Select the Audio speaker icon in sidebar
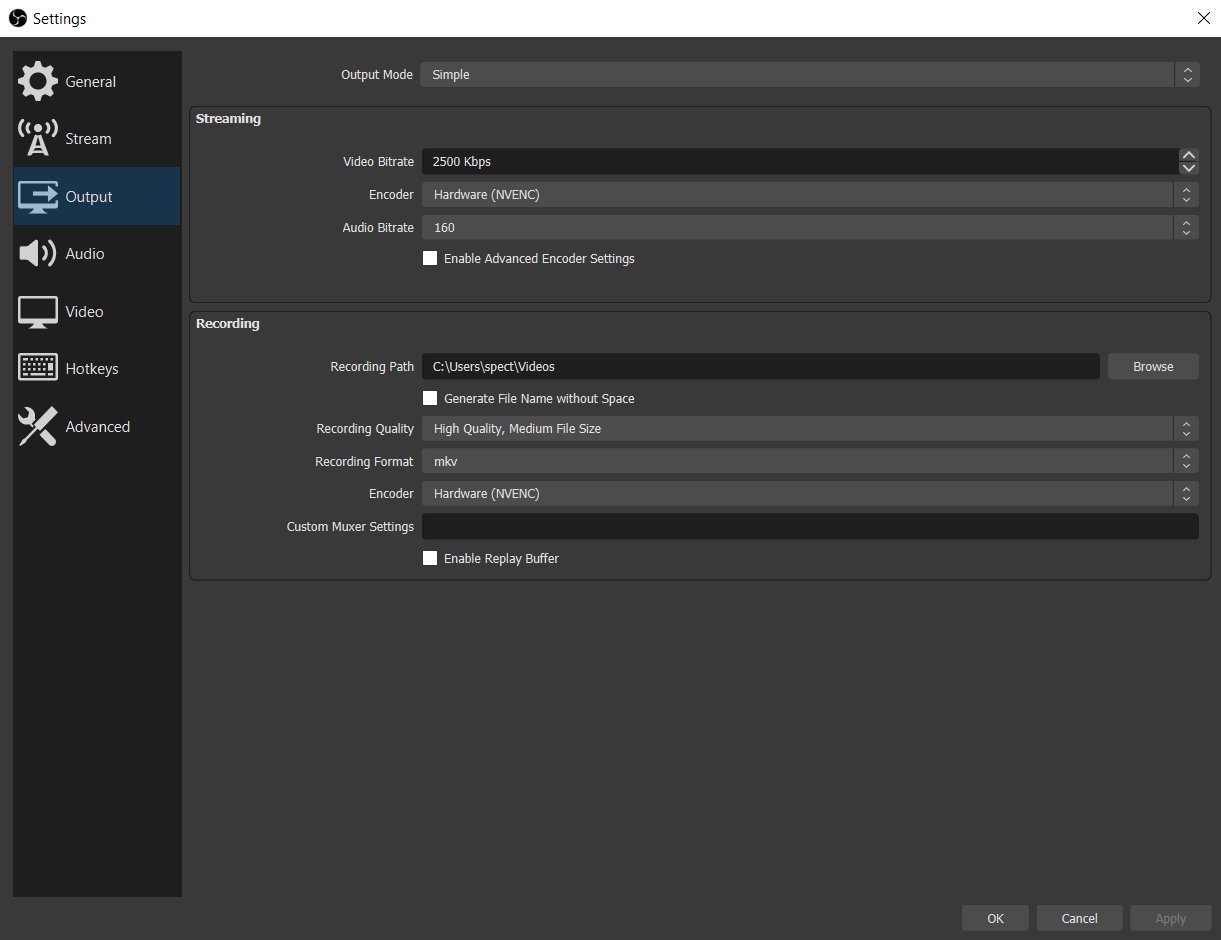1221x940 pixels. coord(37,253)
